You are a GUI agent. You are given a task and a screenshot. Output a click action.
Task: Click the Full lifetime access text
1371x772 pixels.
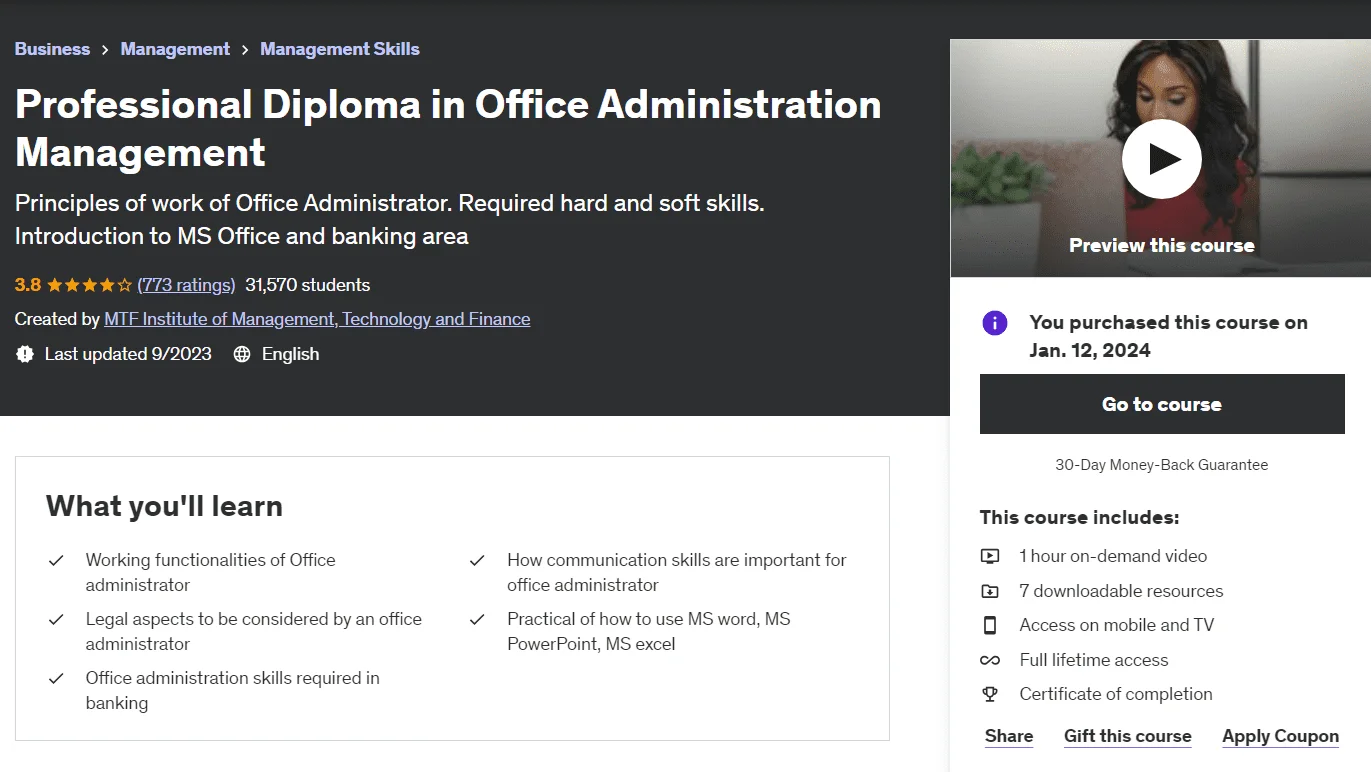click(x=1093, y=660)
